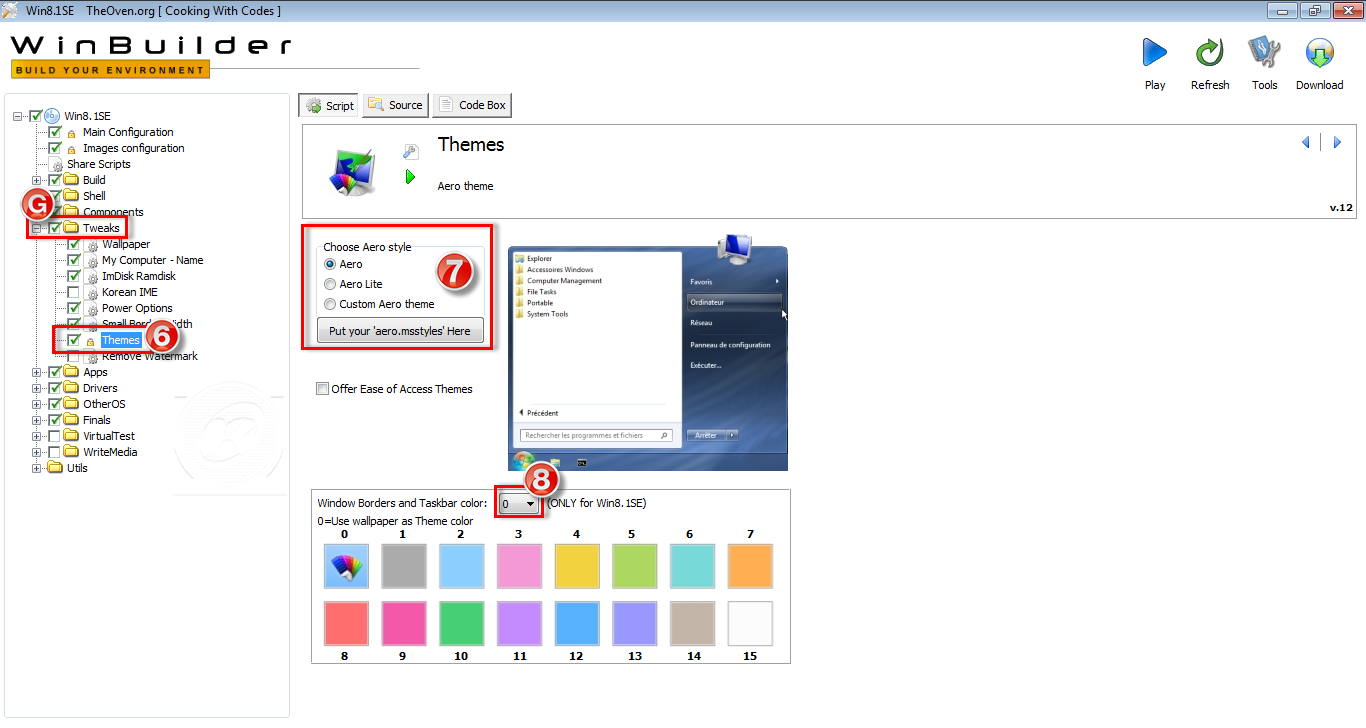Click the OtherOS folder icon
The width and height of the screenshot is (1366, 728).
[71, 404]
